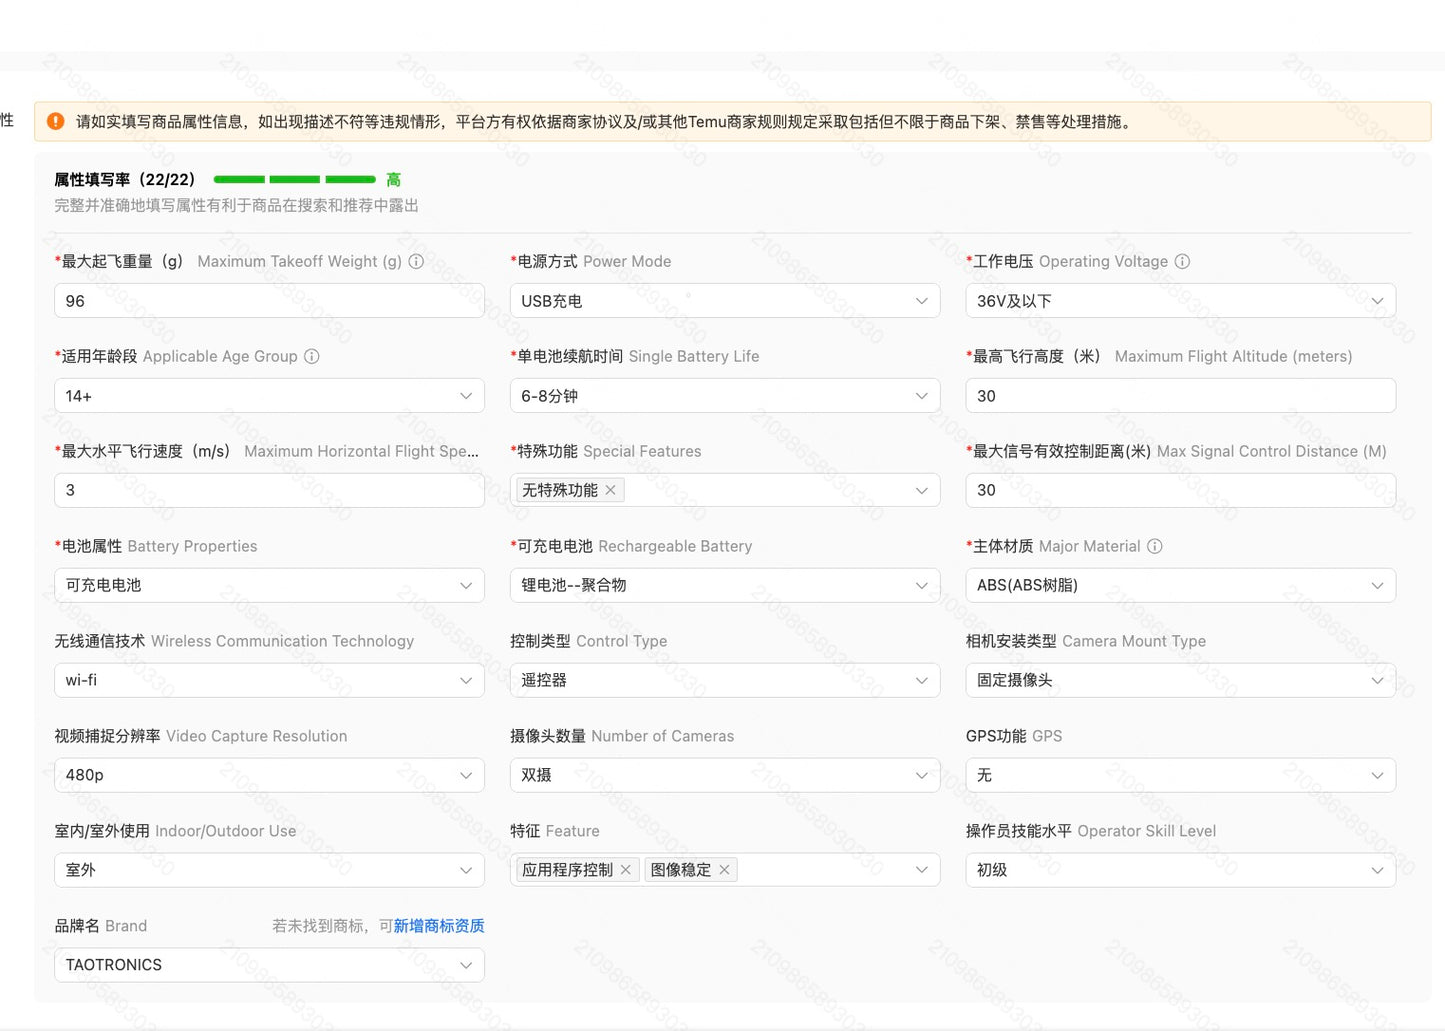Click the Max Signal Control Distance field
Screen dimensions: 1445x1031
point(1180,490)
